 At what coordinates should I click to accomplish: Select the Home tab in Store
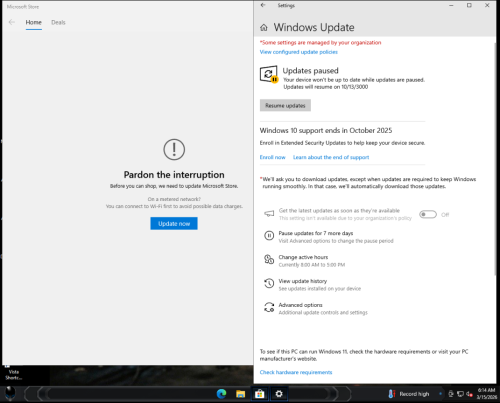34,22
